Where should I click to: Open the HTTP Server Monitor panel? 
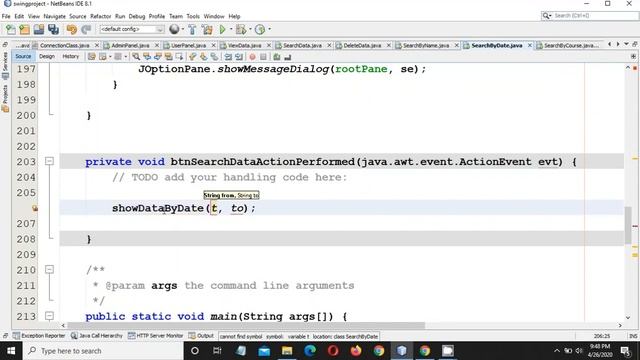point(156,336)
